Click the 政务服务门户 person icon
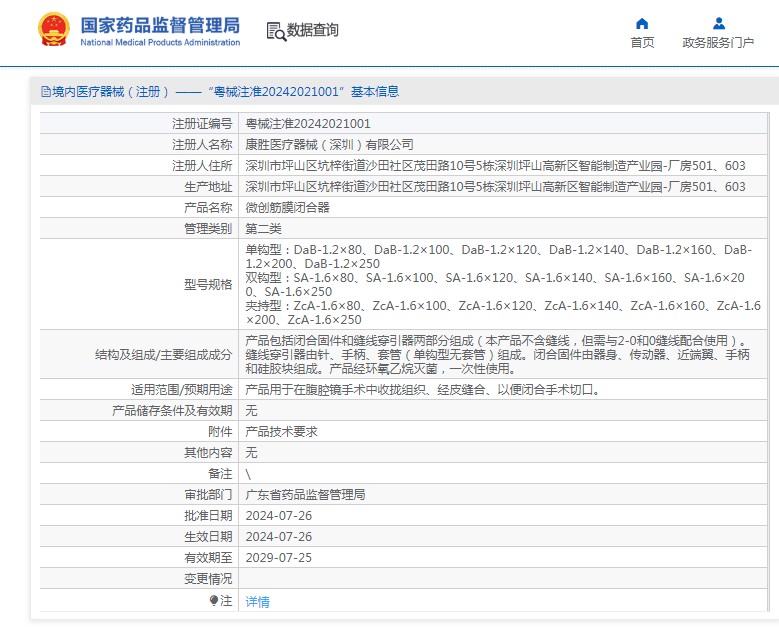This screenshot has width=779, height=630. (x=718, y=23)
